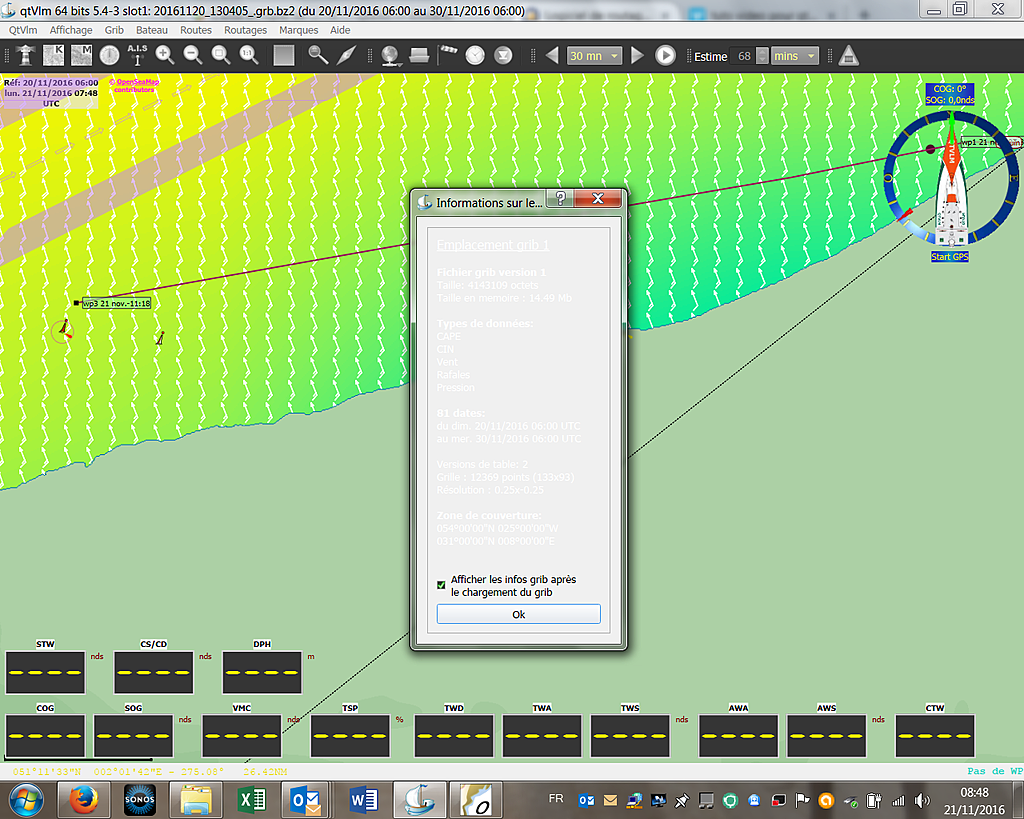
Task: Step grib time backward with the left arrow
Action: [x=552, y=56]
